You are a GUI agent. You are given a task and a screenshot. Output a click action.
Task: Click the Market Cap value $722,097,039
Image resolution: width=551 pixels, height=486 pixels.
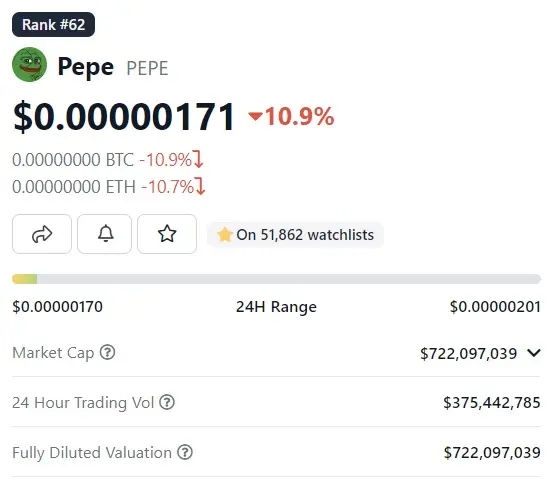468,354
